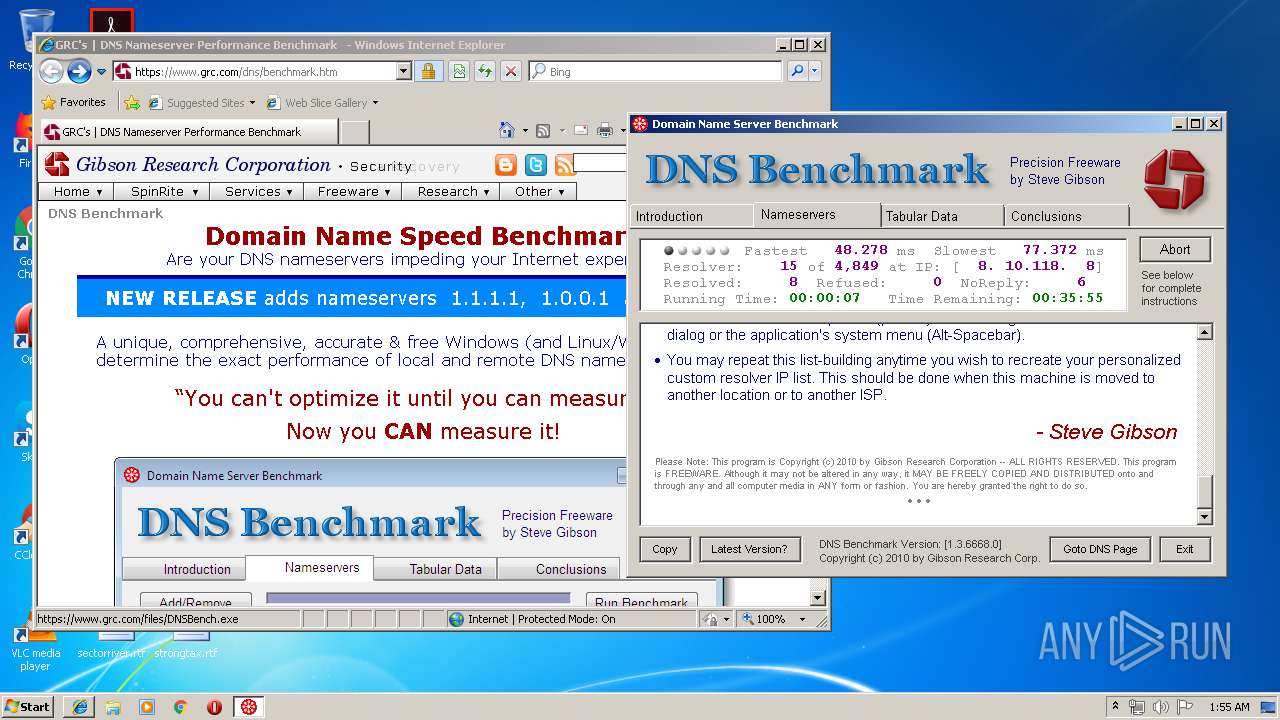Open the address bar URL history dropdown
This screenshot has height=720, width=1280.
coord(404,71)
